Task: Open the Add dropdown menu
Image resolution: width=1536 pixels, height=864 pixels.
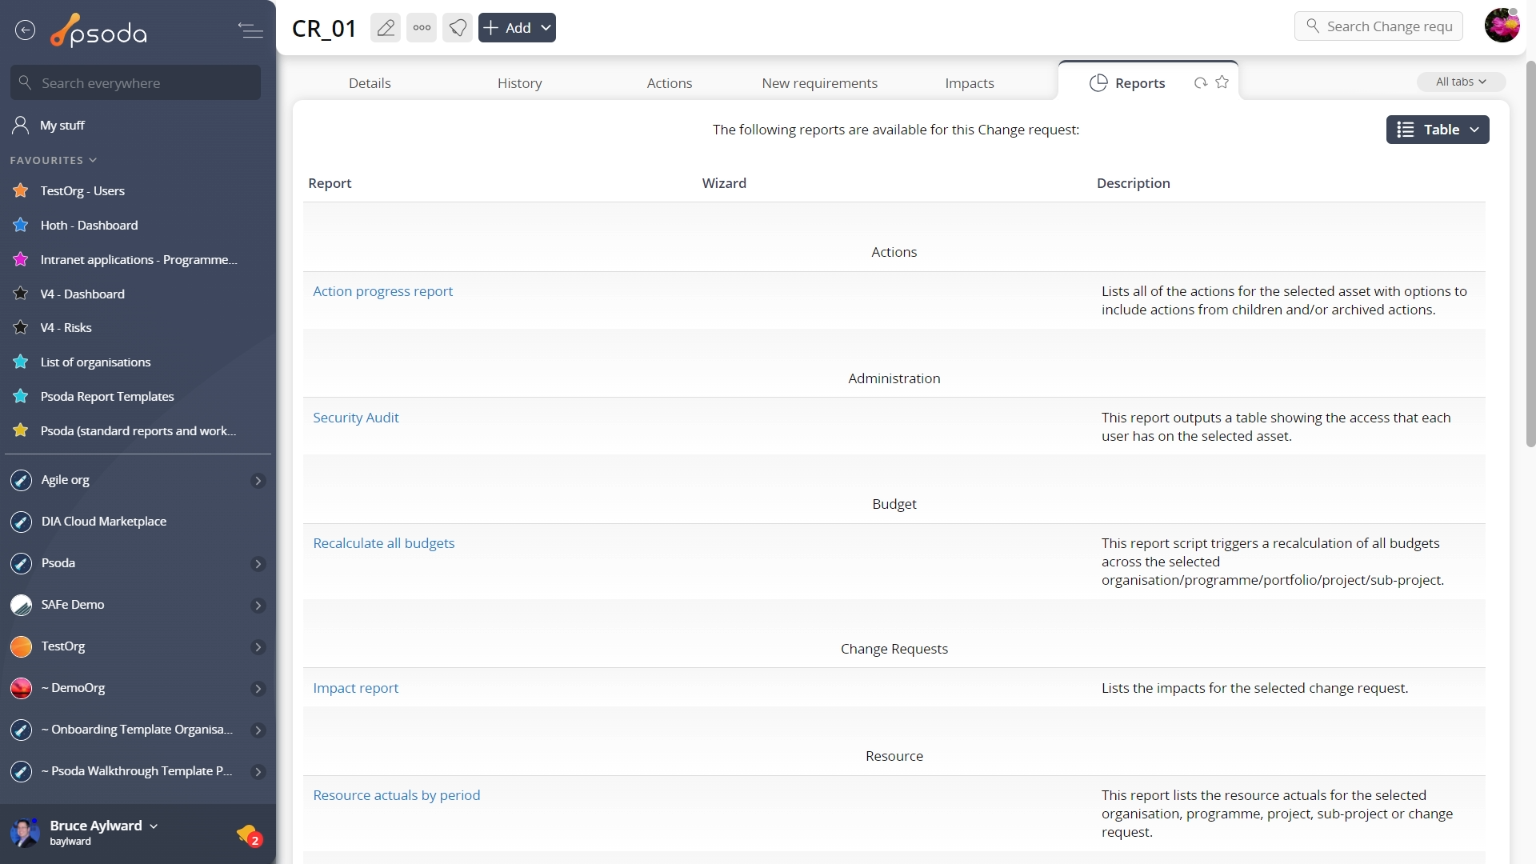Action: pyautogui.click(x=517, y=28)
